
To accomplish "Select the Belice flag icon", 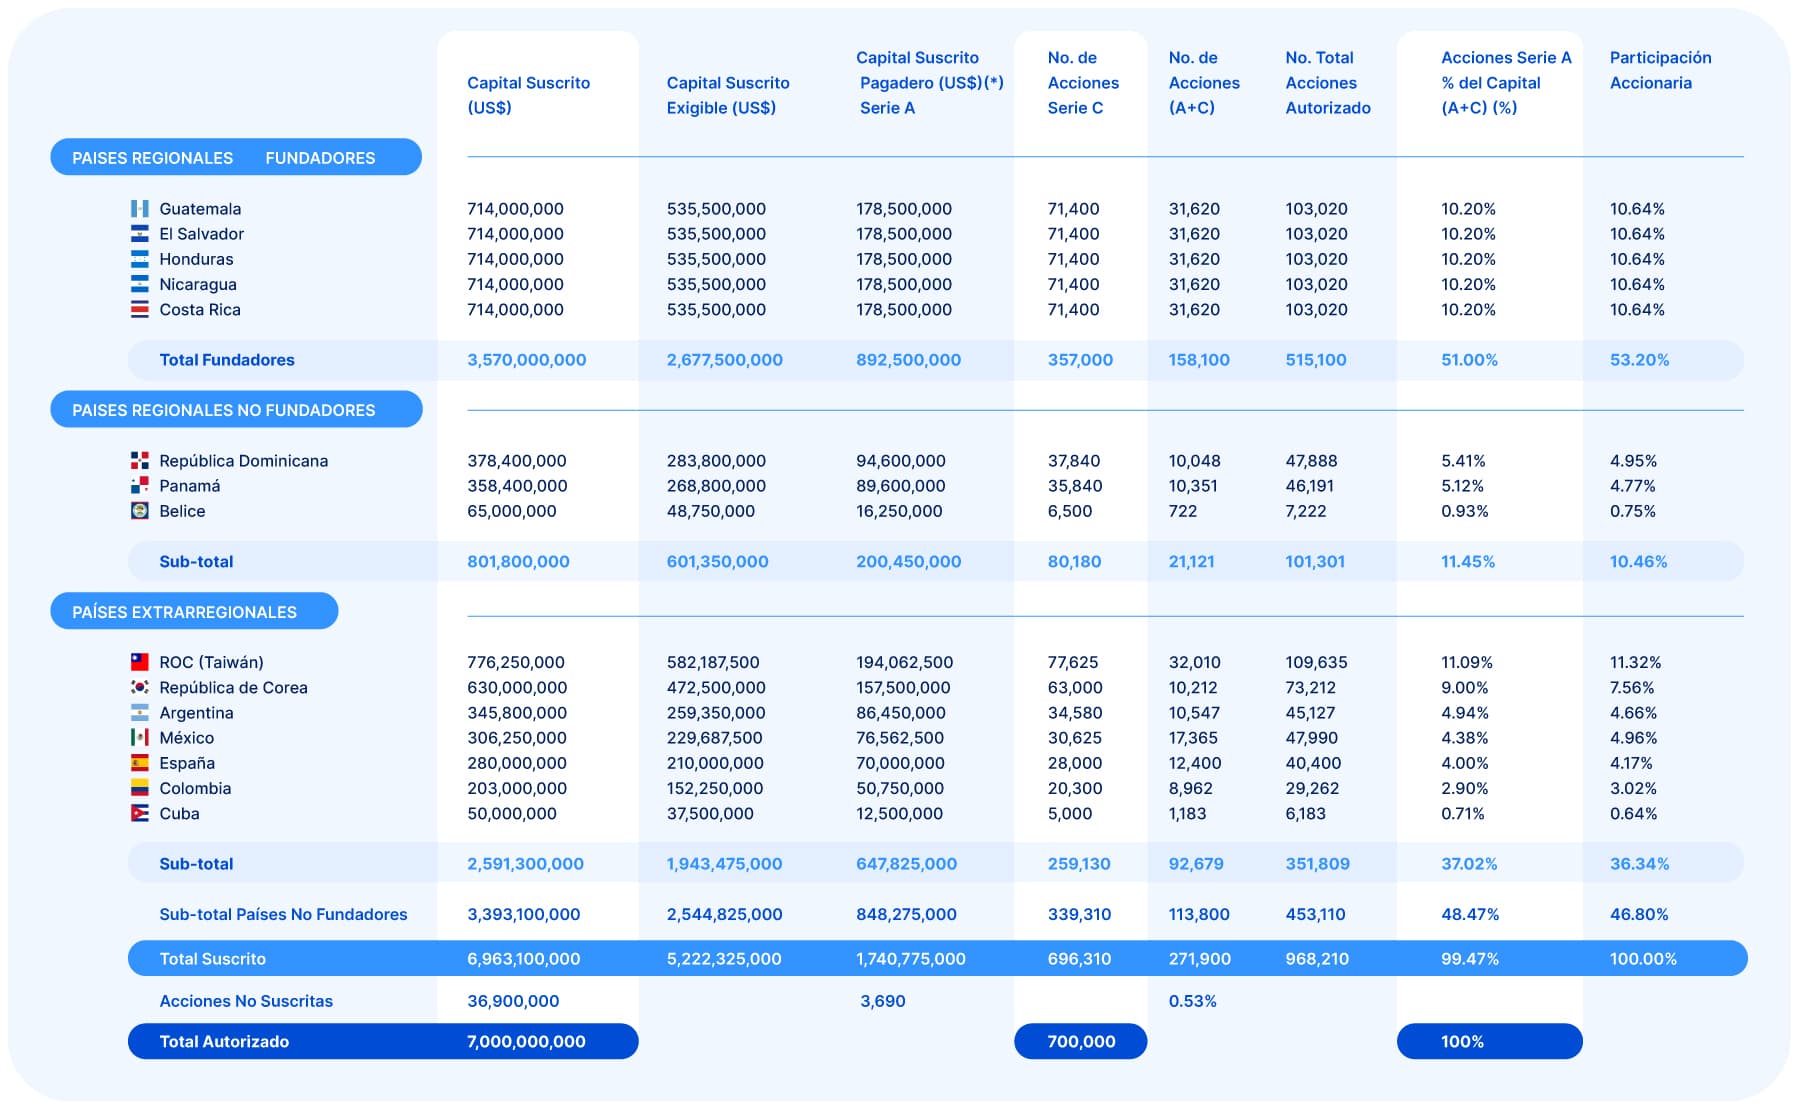I will point(139,511).
